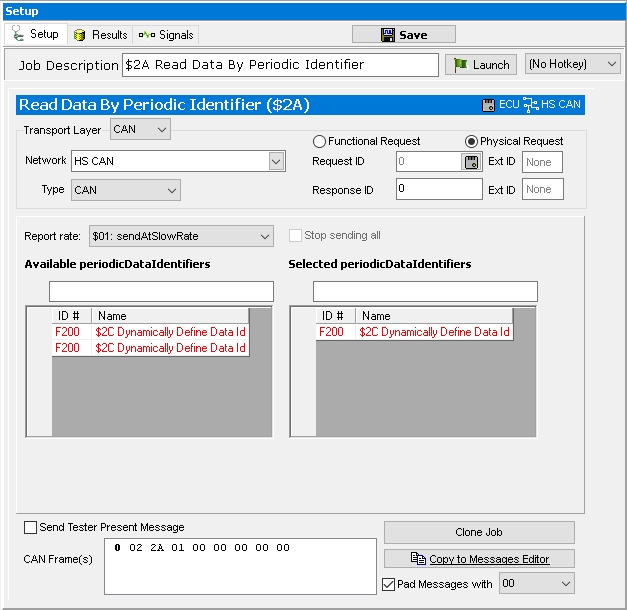
Task: Uncheck the Pad Messages with checkbox
Action: pos(390,584)
